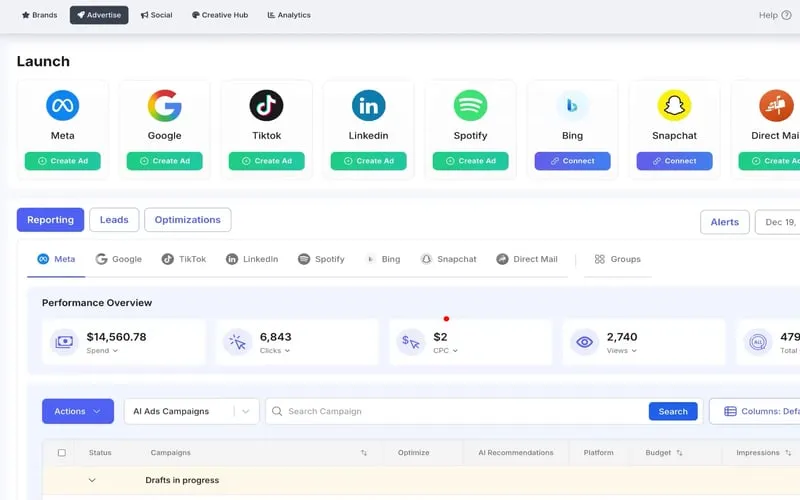Click the Linkedin logo icon in Launch
The height and width of the screenshot is (500, 800).
(368, 106)
